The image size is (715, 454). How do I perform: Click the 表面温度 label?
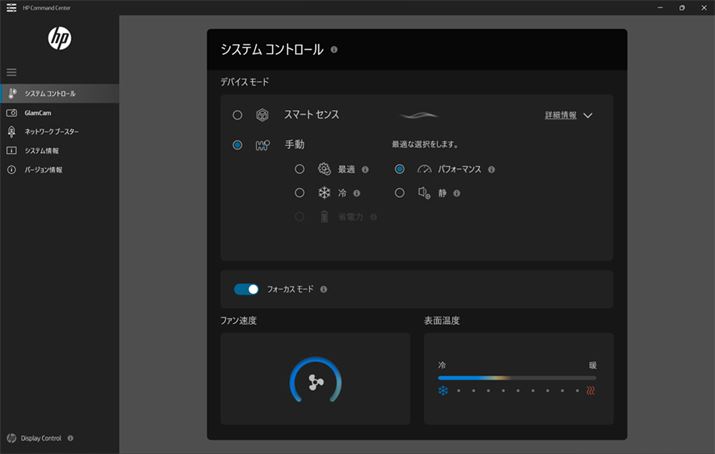[x=442, y=320]
